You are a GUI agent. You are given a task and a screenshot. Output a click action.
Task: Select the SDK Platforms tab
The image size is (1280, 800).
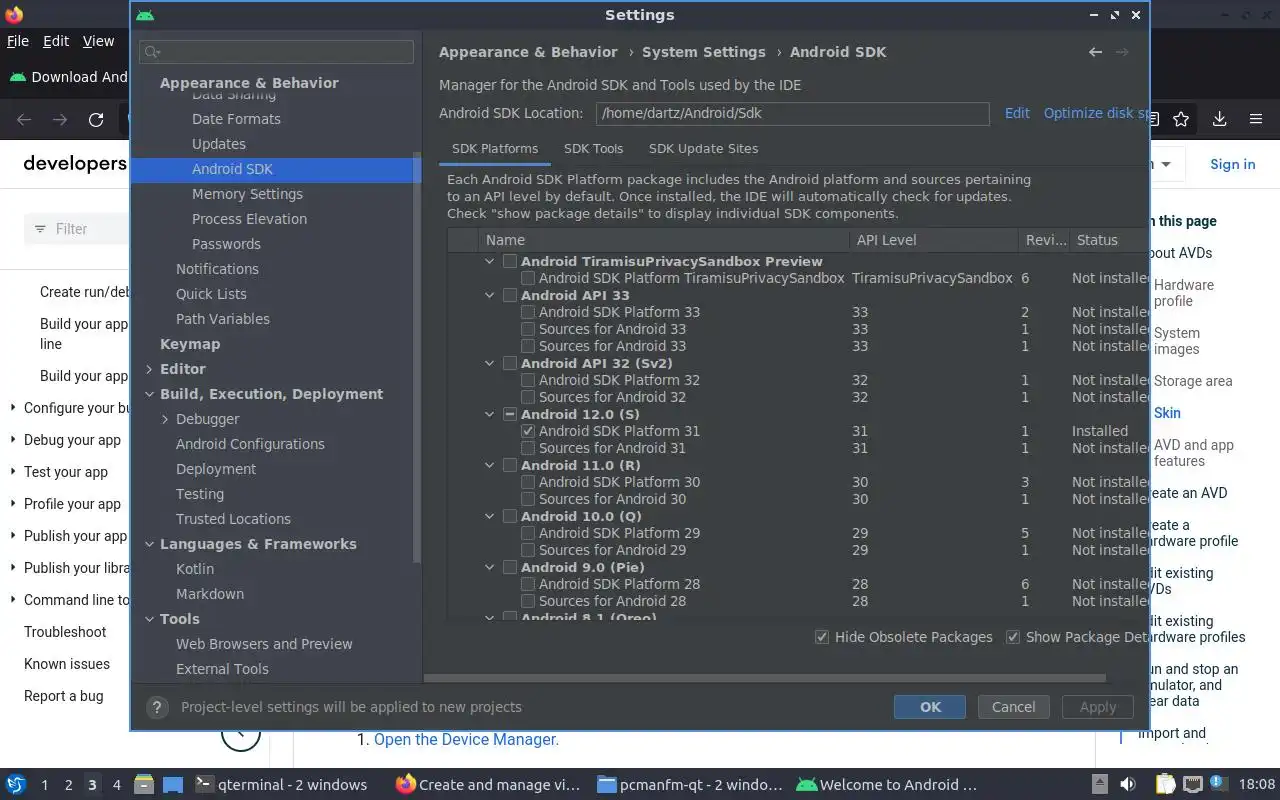(x=495, y=148)
